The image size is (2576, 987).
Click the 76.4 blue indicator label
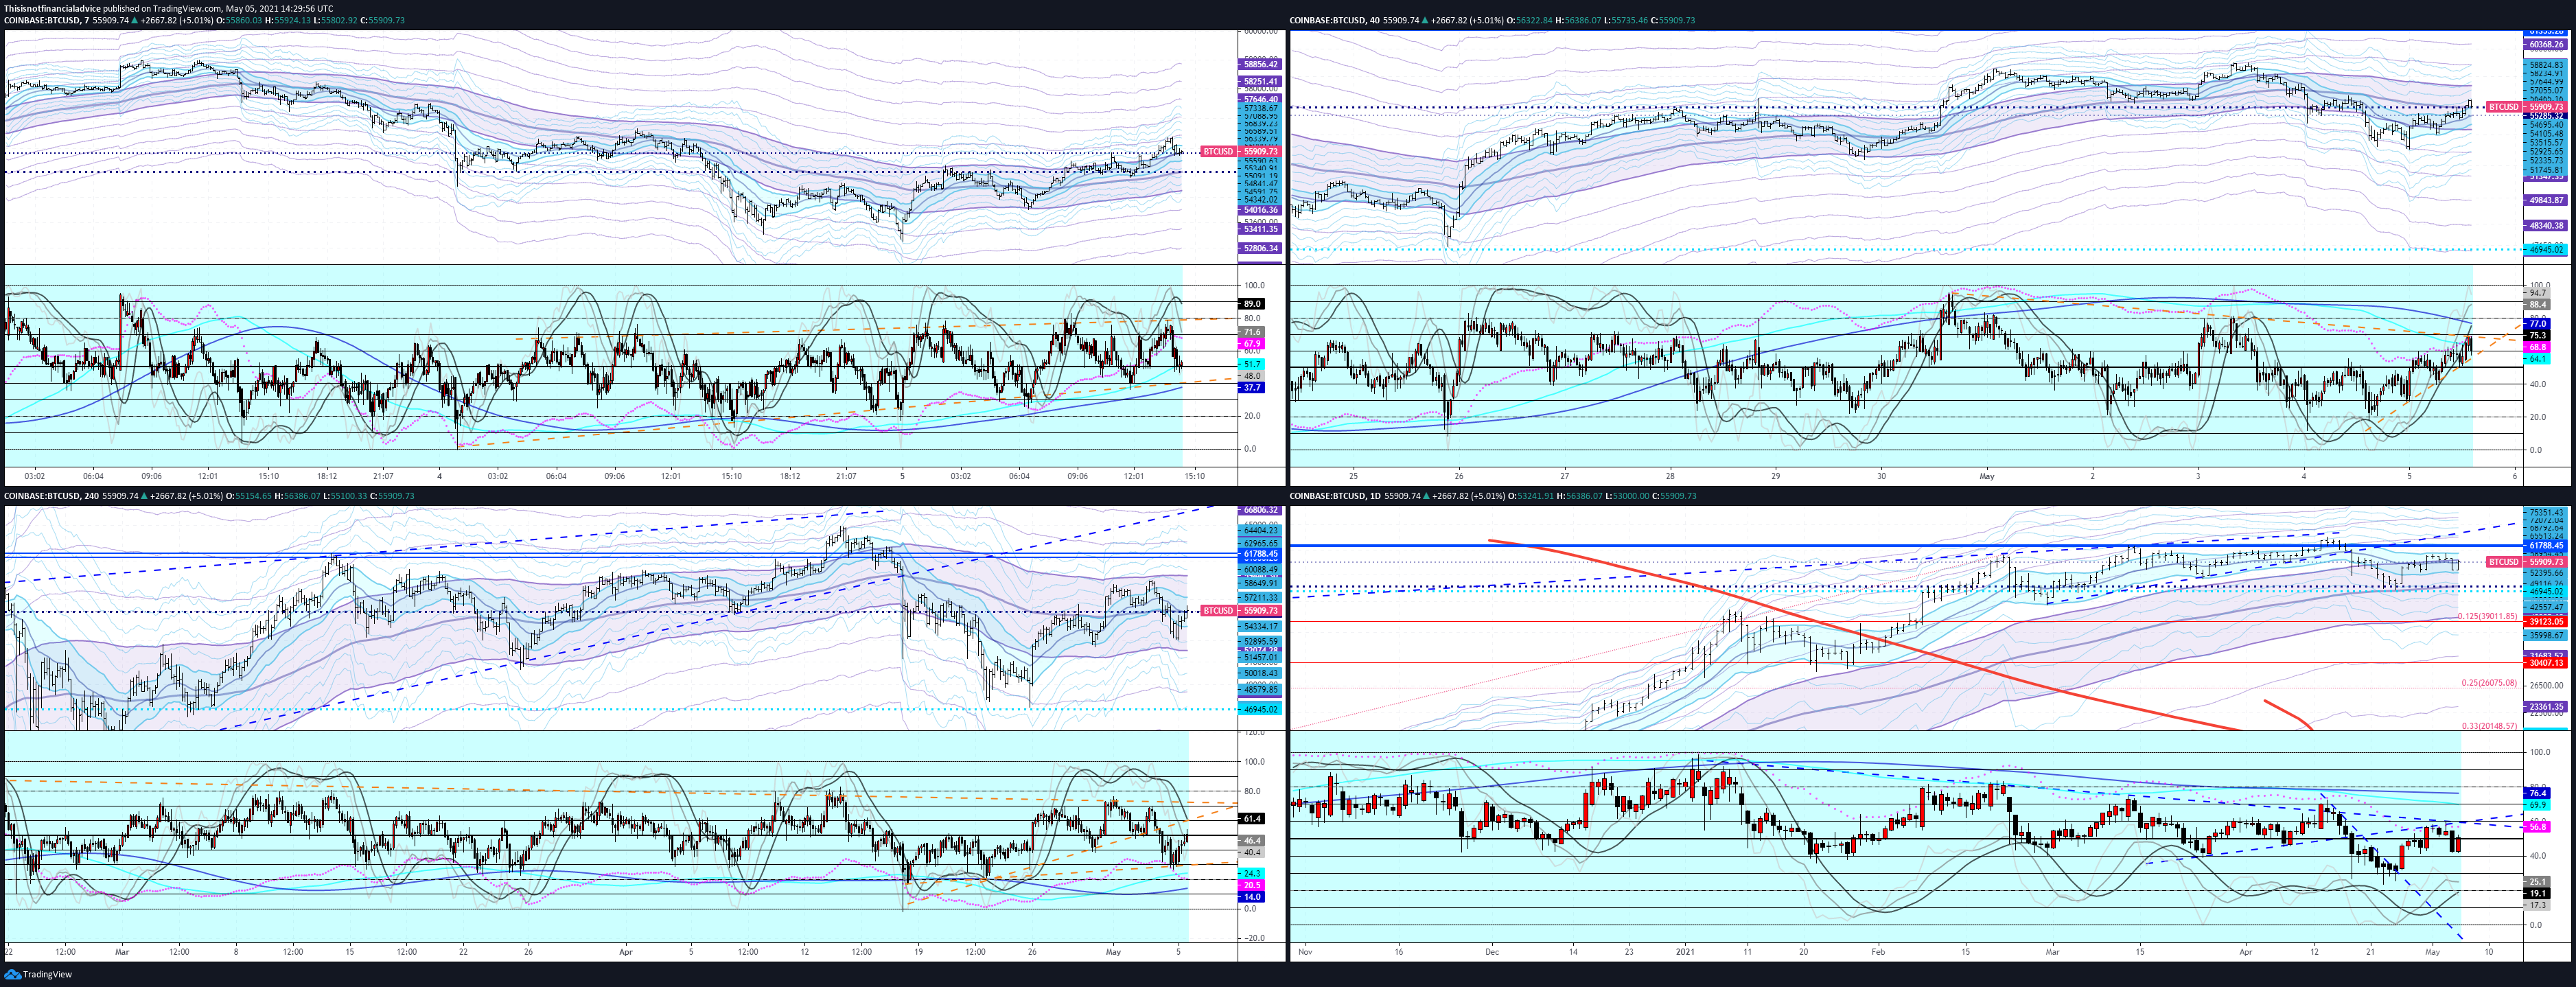coord(2538,794)
